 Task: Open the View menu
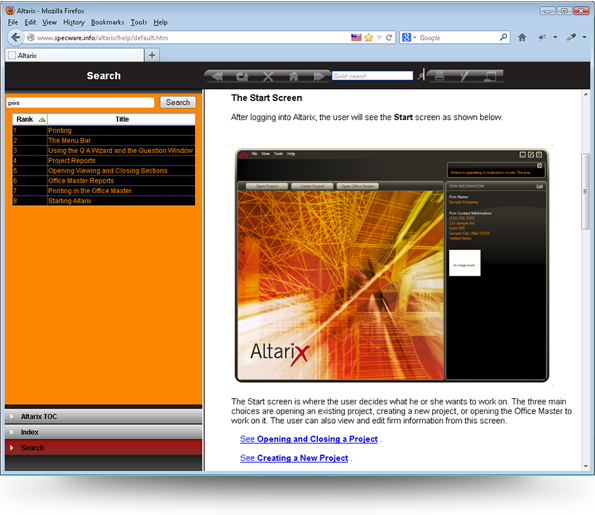pyautogui.click(x=49, y=22)
